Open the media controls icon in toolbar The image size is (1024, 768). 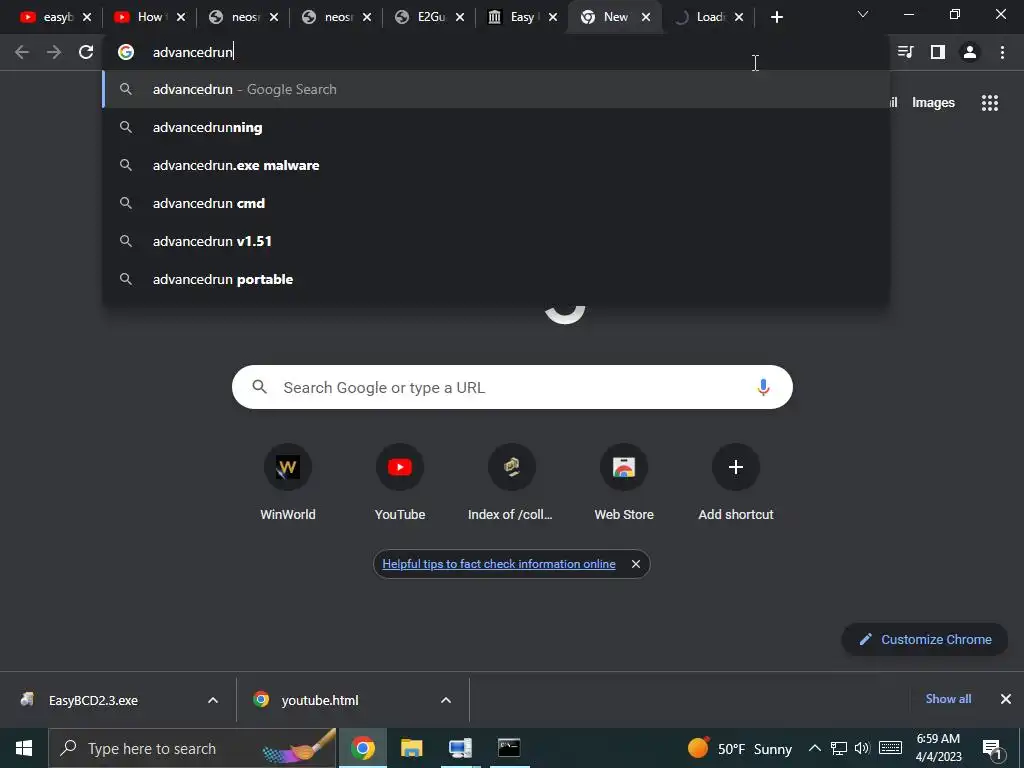pyautogui.click(x=905, y=52)
